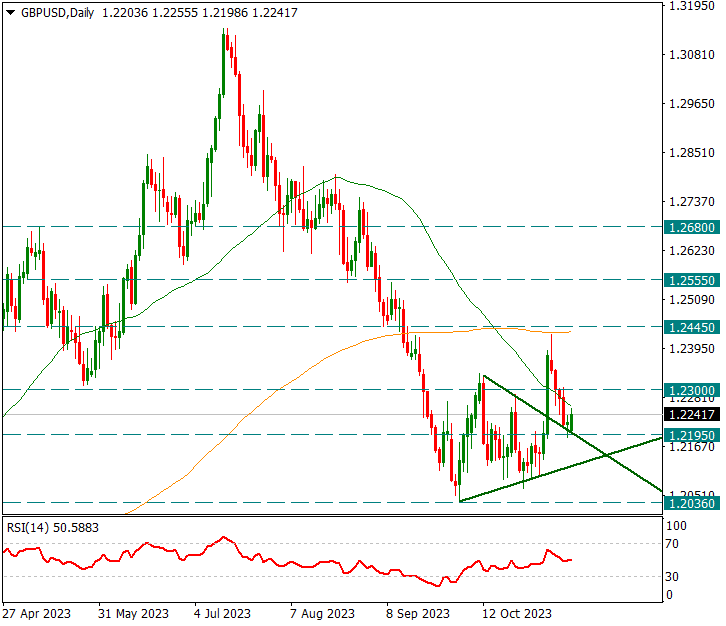
Task: Click the 1.26230 price axis value
Action: tap(692, 250)
